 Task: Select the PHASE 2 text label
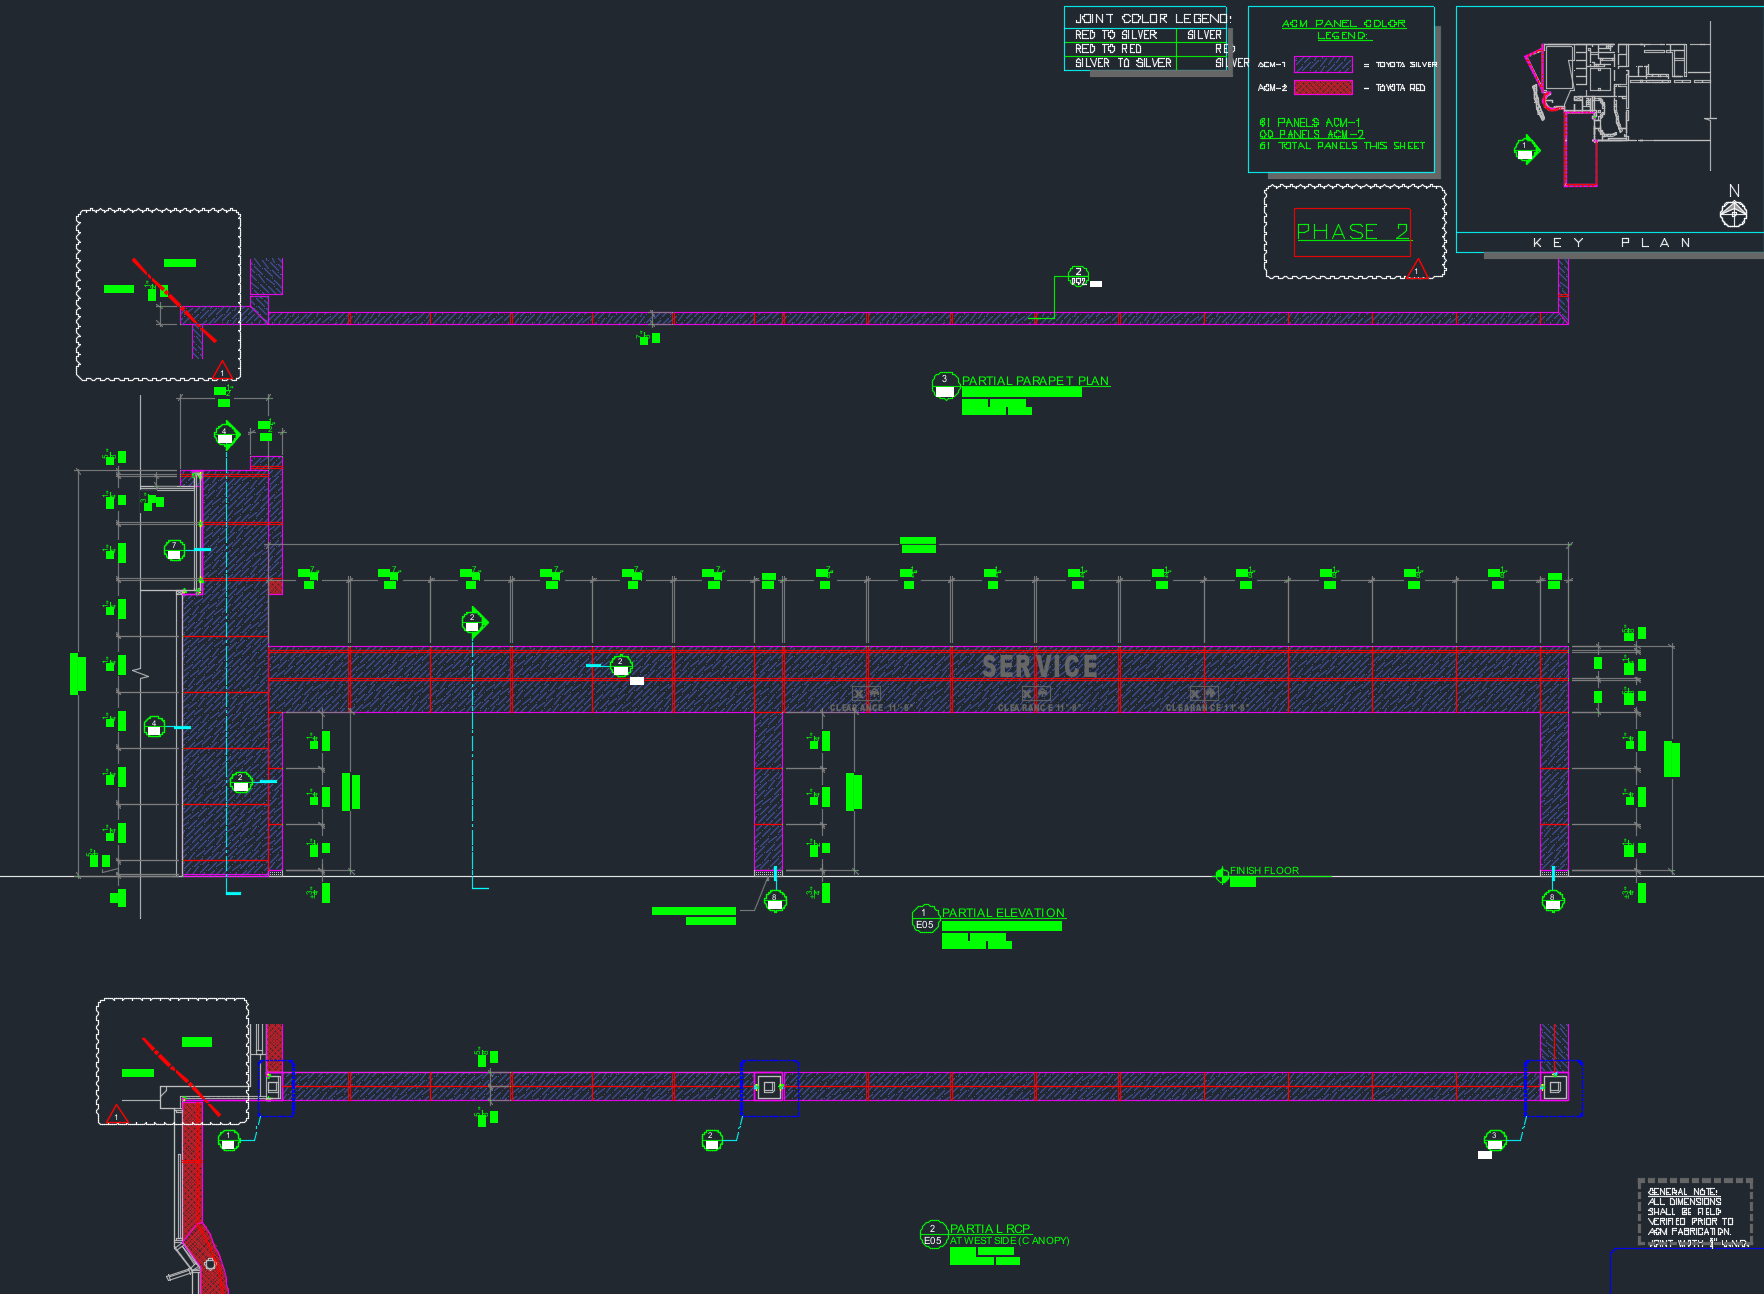click(1352, 232)
